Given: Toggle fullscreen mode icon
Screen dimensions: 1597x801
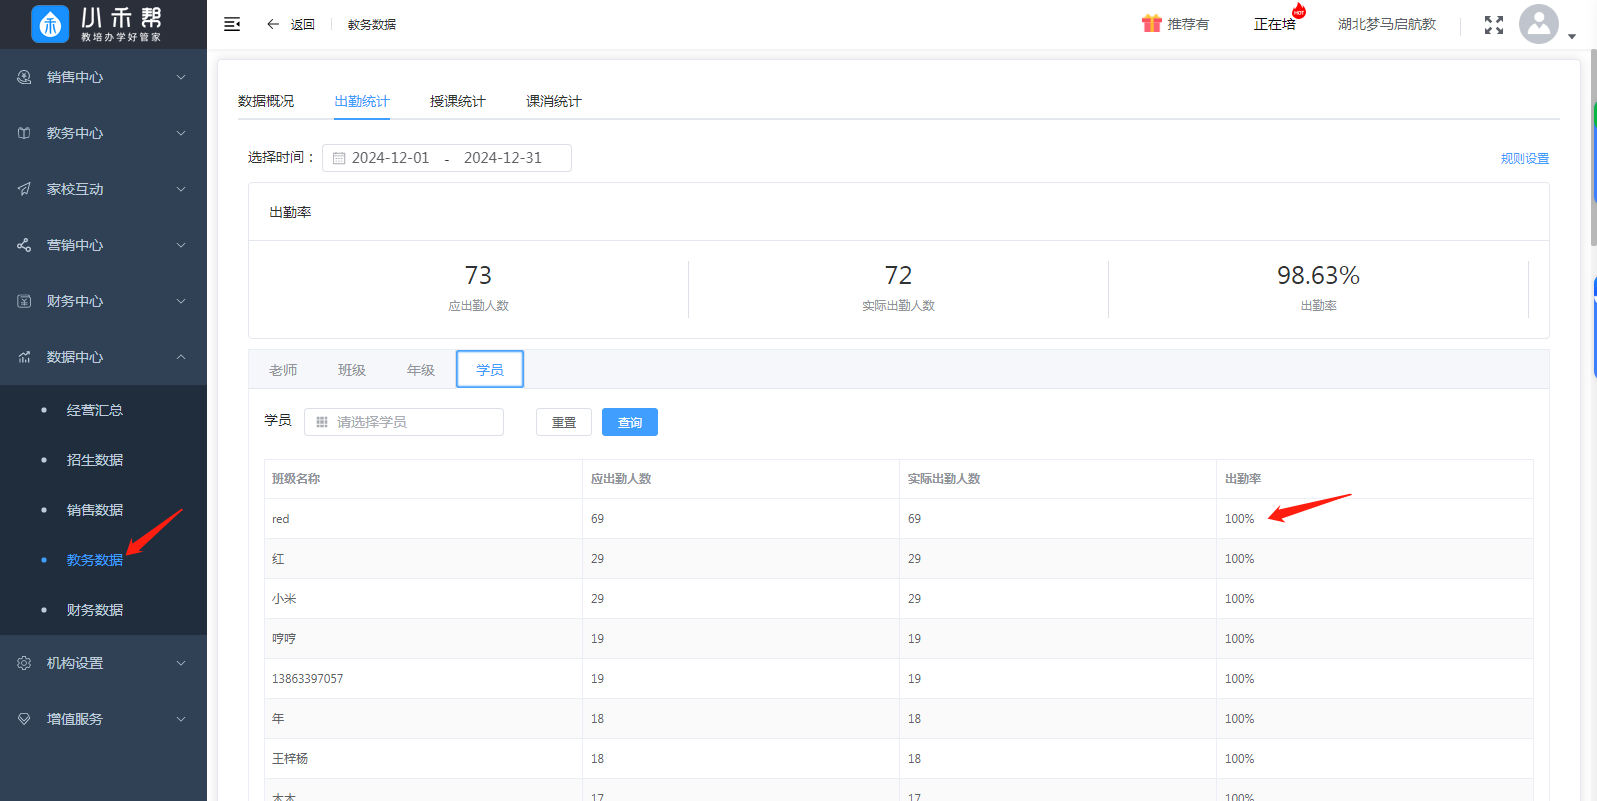Looking at the screenshot, I should coord(1494,25).
